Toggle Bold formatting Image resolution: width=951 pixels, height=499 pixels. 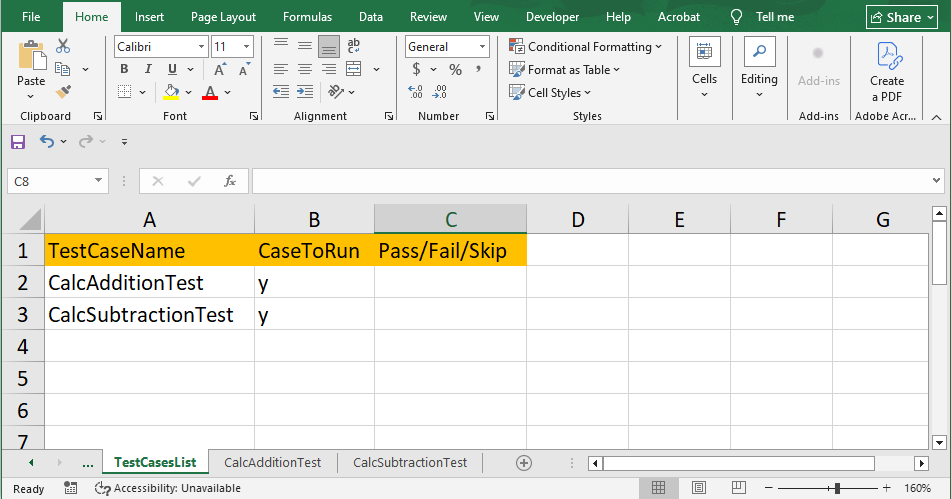pos(124,69)
